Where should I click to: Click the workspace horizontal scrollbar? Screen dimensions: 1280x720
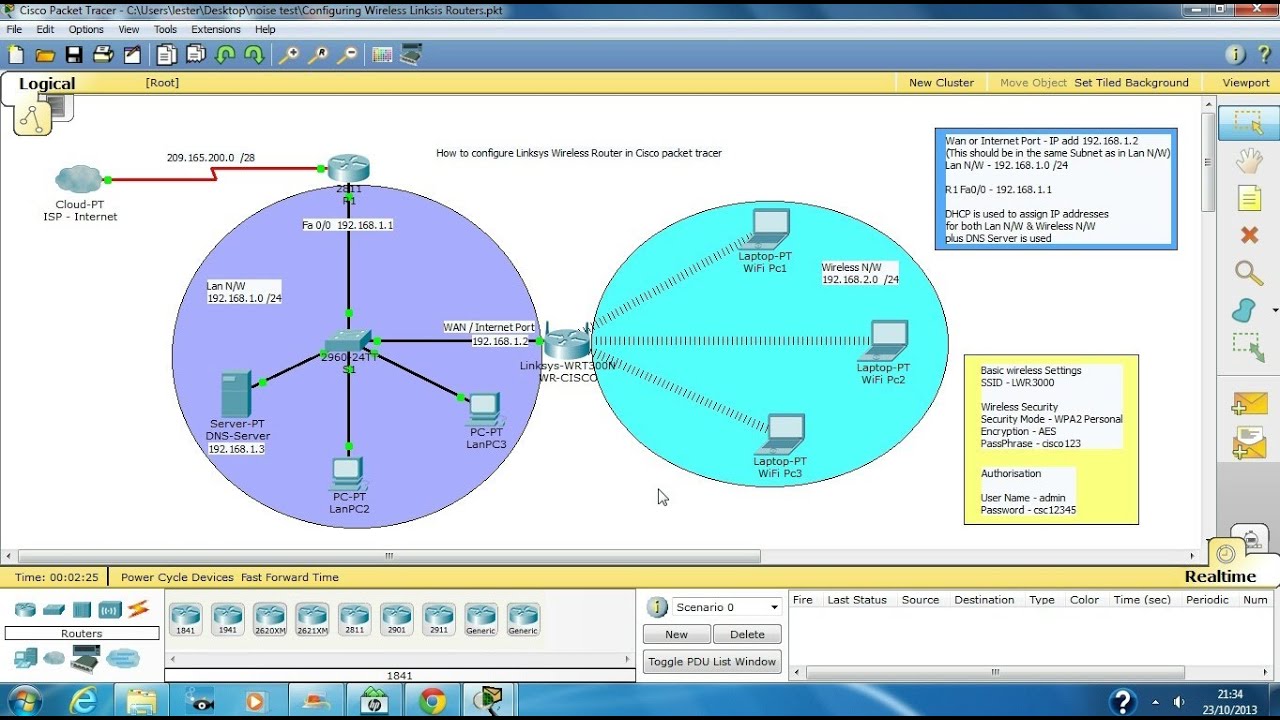(x=390, y=556)
